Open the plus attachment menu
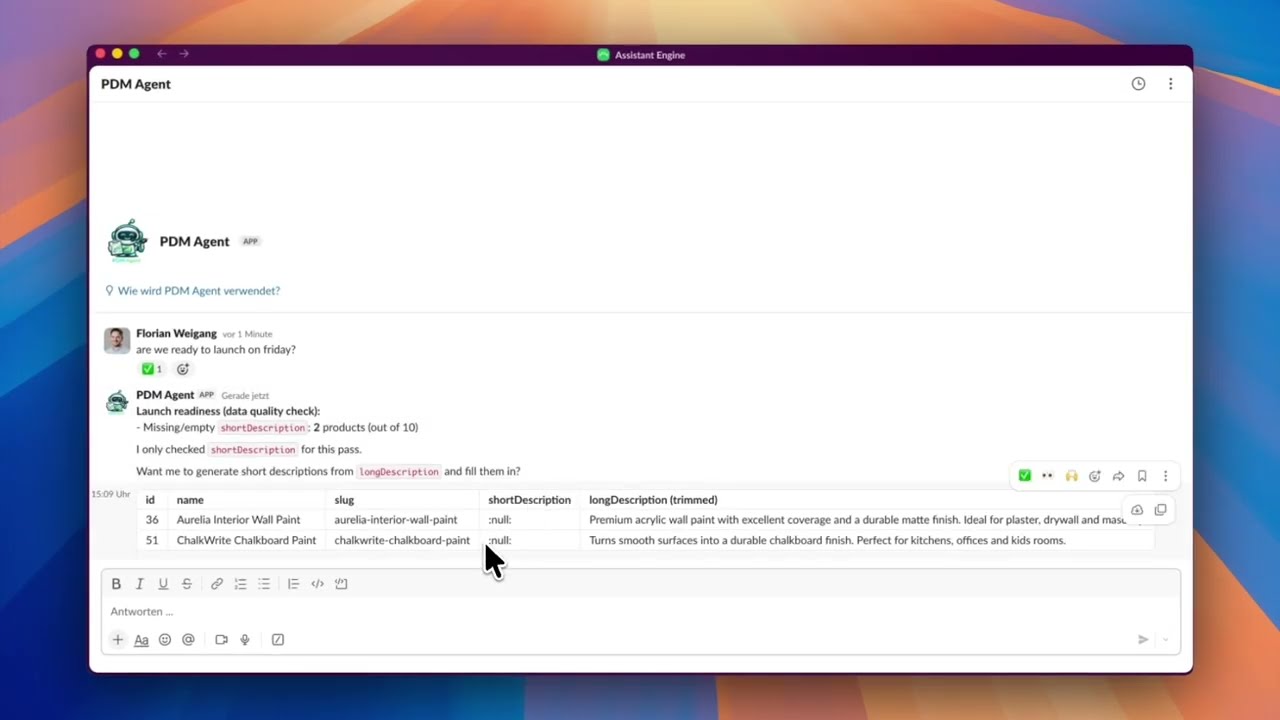 coord(118,640)
